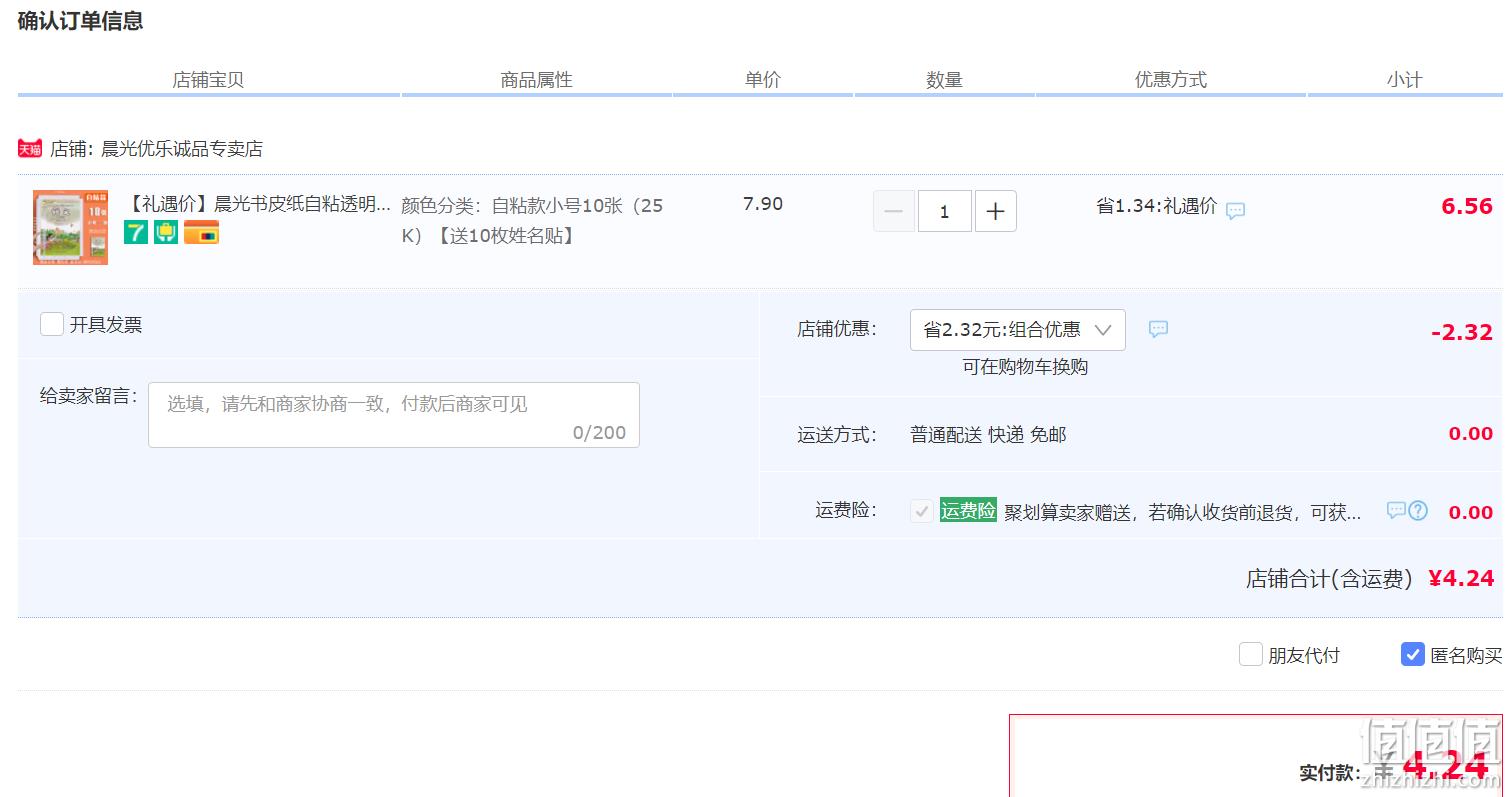This screenshot has height=797, width=1510.
Task: Click the 店铺宝贝 column header
Action: [208, 80]
